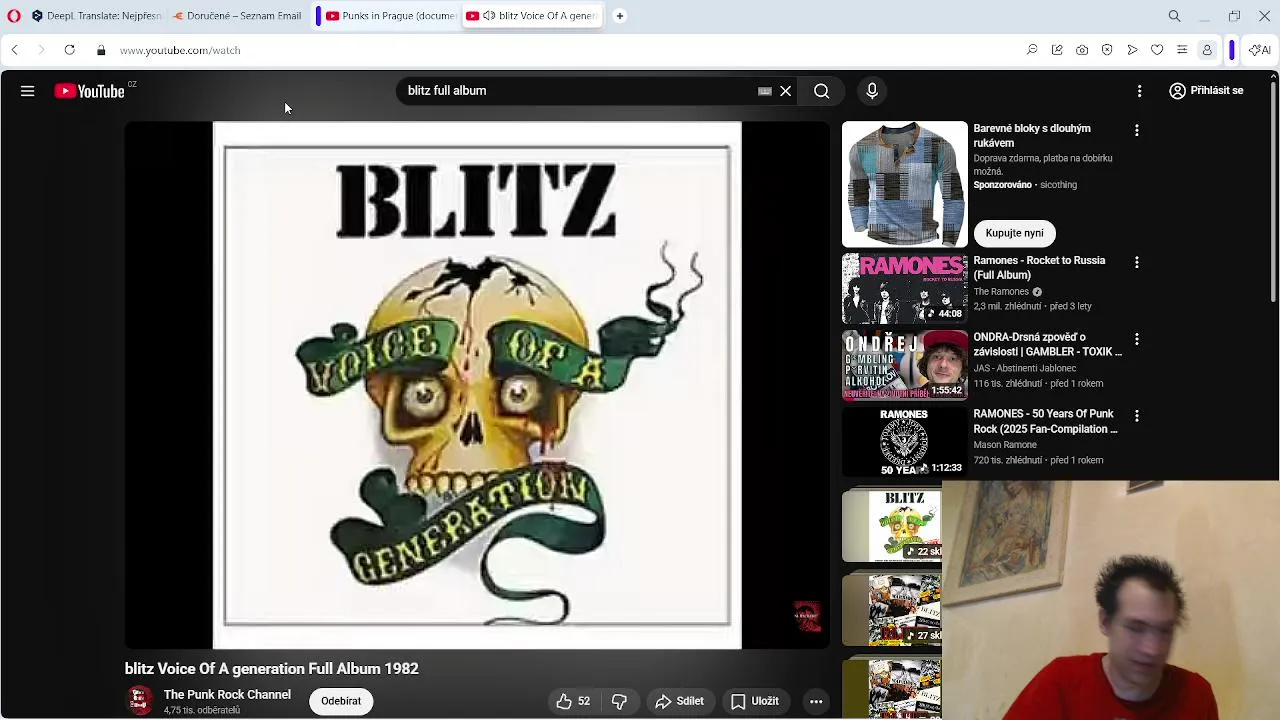The height and width of the screenshot is (720, 1280).
Task: Open options for RAMONES 50 Years video
Action: (1136, 415)
